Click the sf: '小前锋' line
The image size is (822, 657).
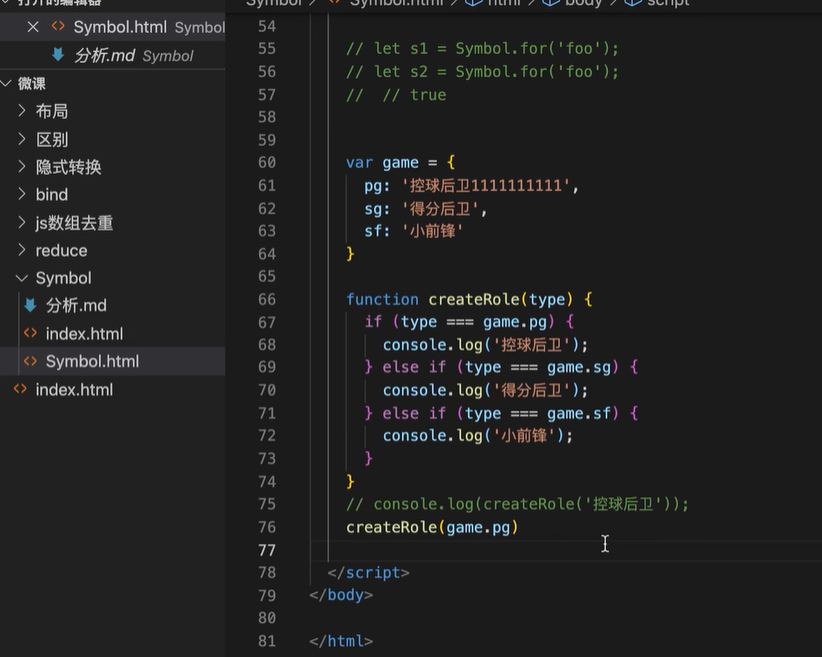(x=414, y=231)
